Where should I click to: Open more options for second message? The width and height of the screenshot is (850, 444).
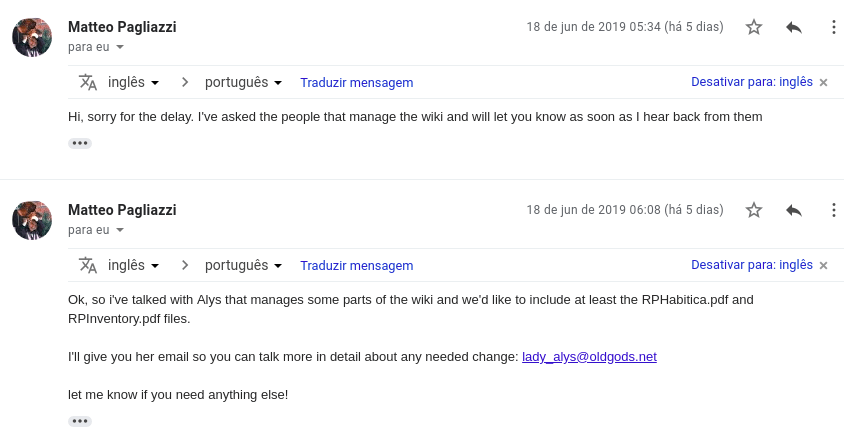834,210
